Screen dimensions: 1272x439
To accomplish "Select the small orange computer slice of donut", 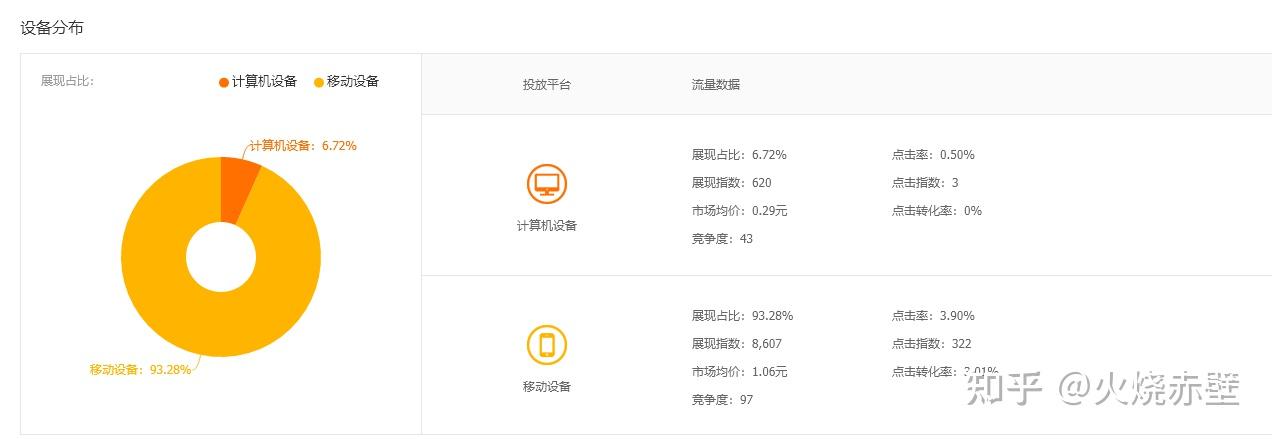I will coord(240,189).
